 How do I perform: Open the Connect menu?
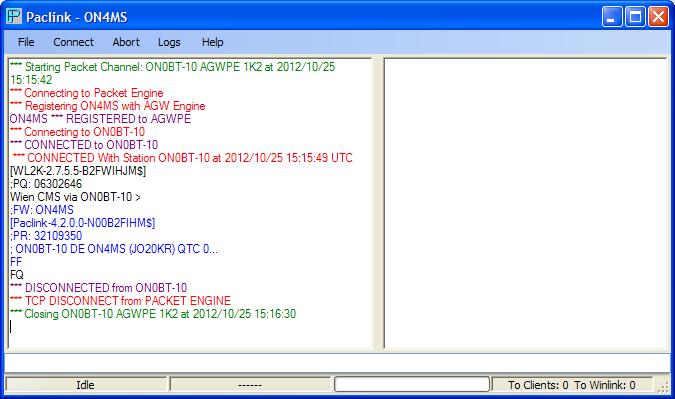tap(73, 42)
